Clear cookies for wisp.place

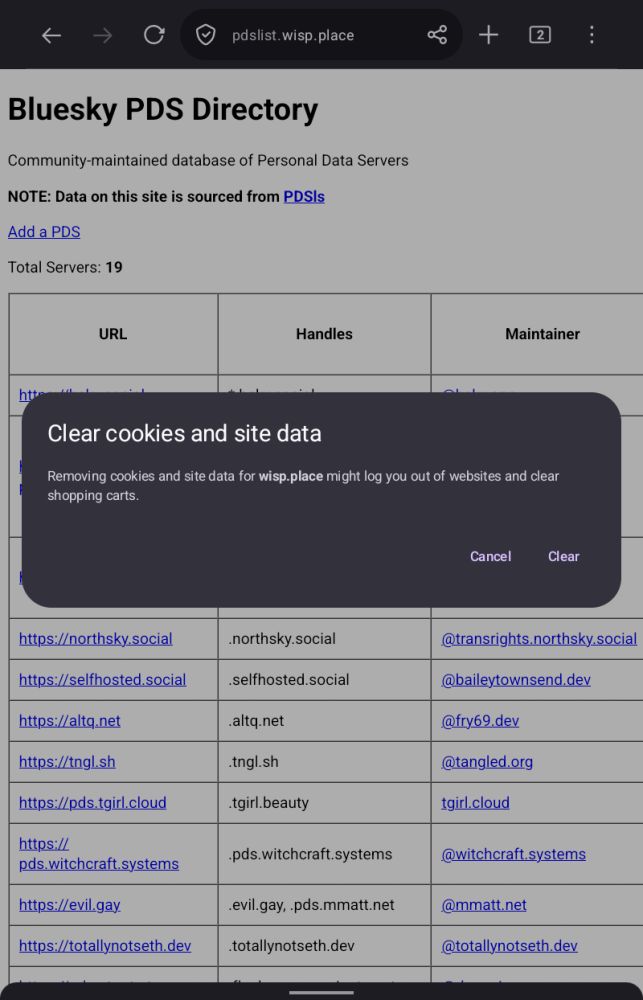pyautogui.click(x=563, y=556)
